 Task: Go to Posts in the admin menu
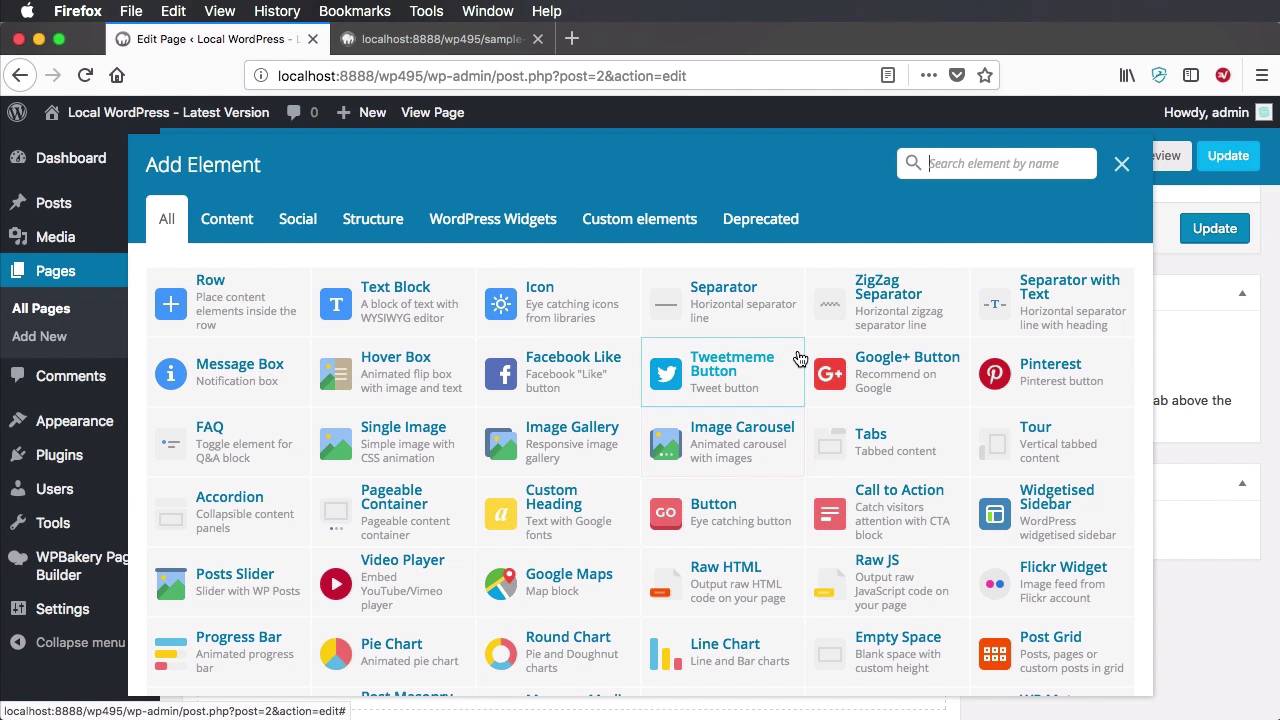(53, 203)
